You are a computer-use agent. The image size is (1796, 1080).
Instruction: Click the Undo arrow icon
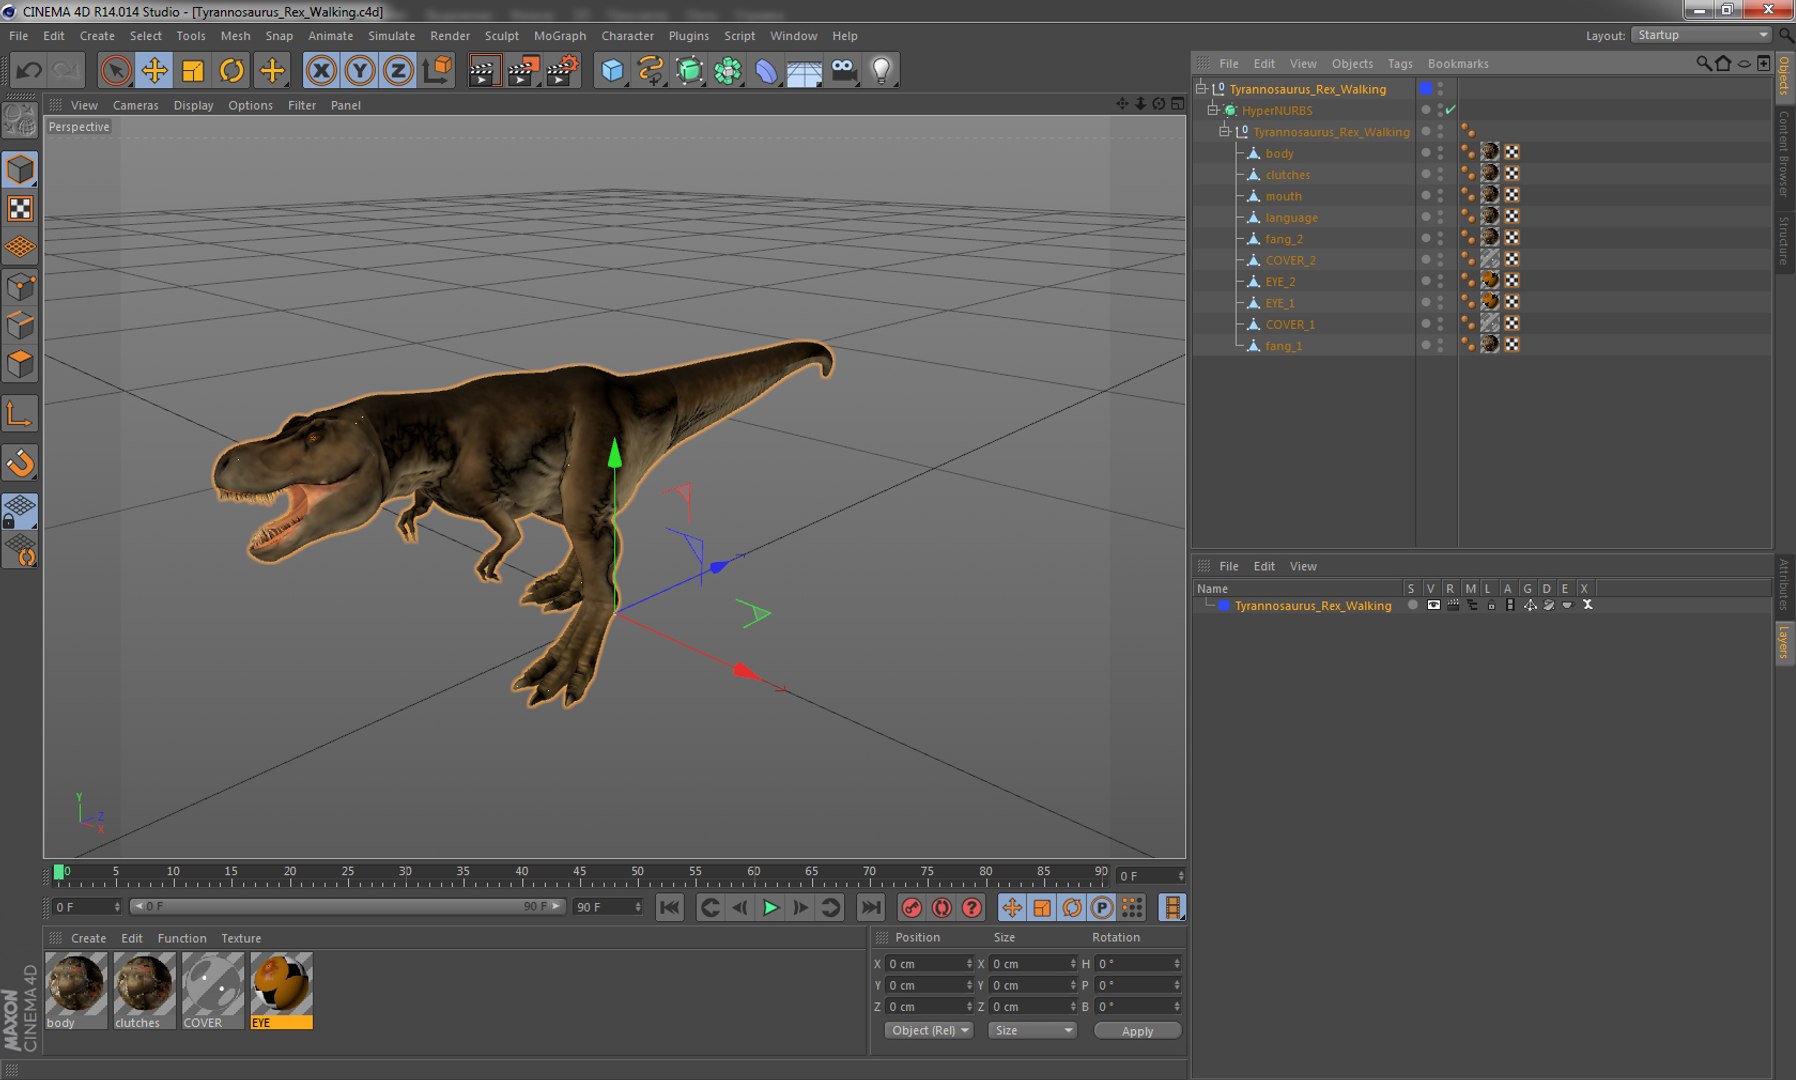(x=29, y=70)
